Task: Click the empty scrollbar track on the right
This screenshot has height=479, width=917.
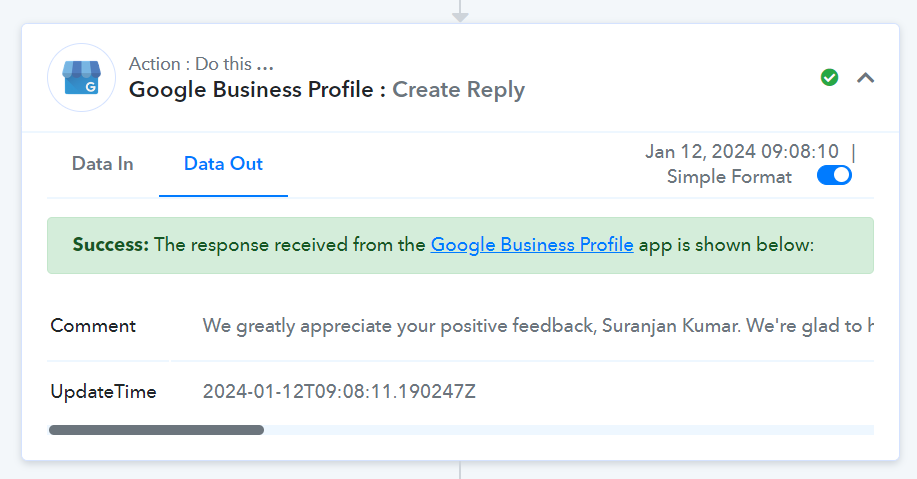Action: [x=568, y=430]
